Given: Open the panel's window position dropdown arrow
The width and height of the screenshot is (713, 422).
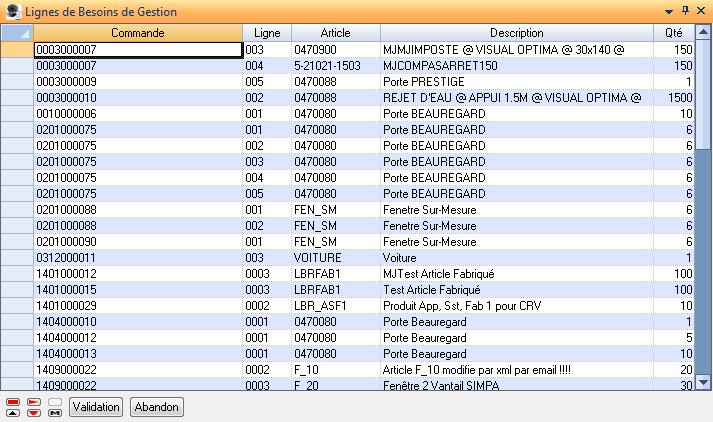Looking at the screenshot, I should (x=669, y=11).
